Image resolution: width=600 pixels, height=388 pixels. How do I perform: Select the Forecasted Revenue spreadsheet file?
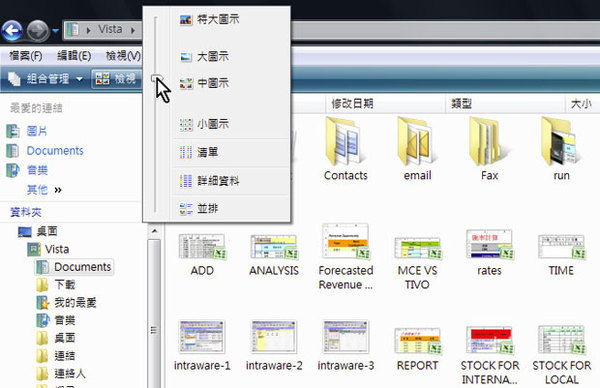coord(346,257)
